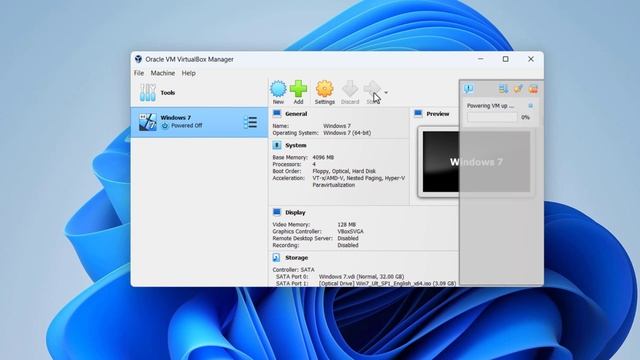Open the Windows 7 machine list menu icon
The height and width of the screenshot is (360, 640).
(250, 122)
